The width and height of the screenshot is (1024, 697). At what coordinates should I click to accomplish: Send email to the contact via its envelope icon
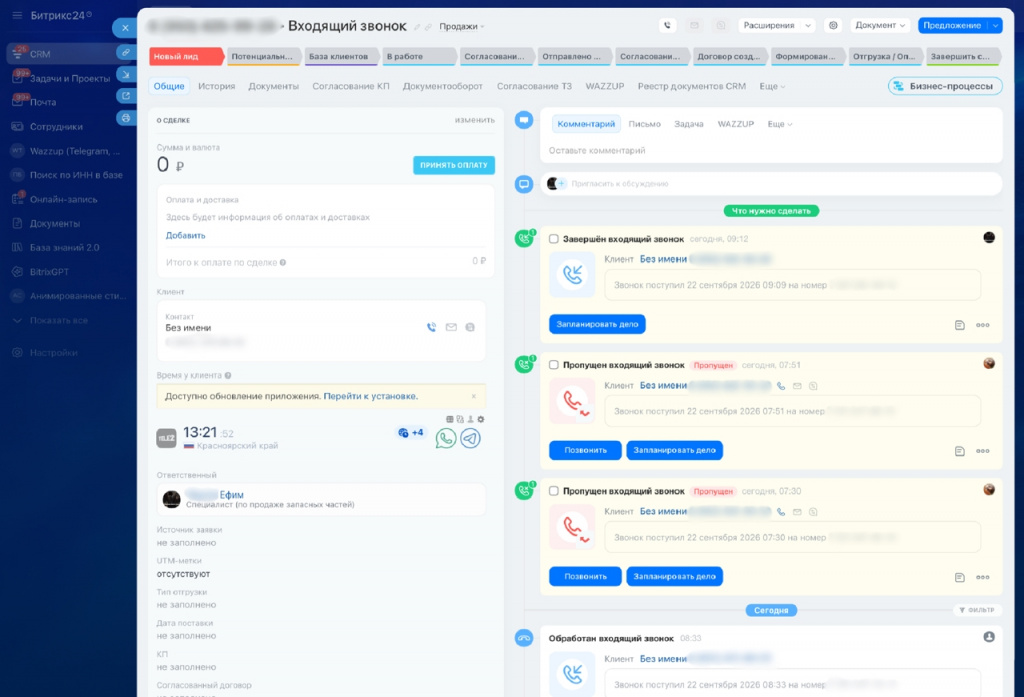coord(451,327)
